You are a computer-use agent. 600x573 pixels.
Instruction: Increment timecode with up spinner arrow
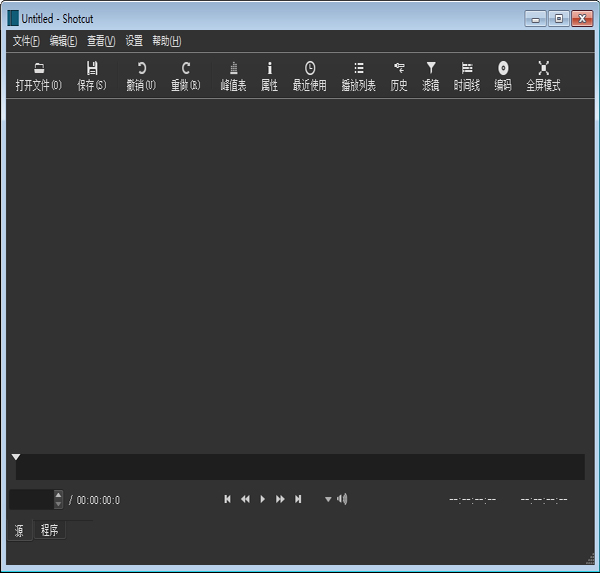tap(58, 495)
